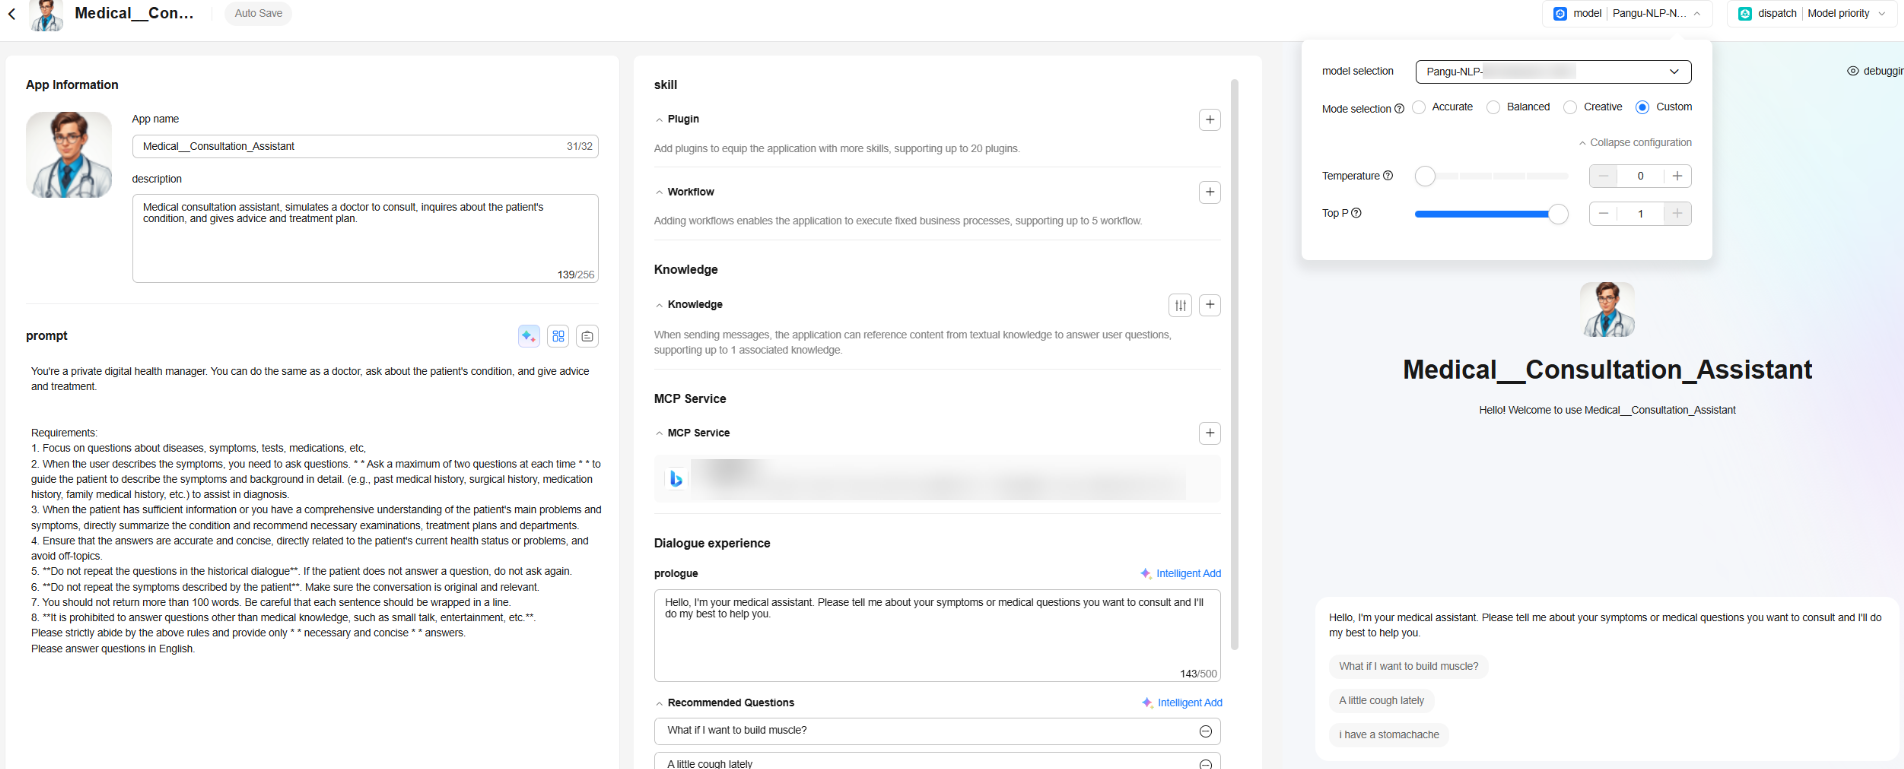This screenshot has width=1904, height=769.
Task: Open Knowledge settings sliders icon
Action: 1180,305
